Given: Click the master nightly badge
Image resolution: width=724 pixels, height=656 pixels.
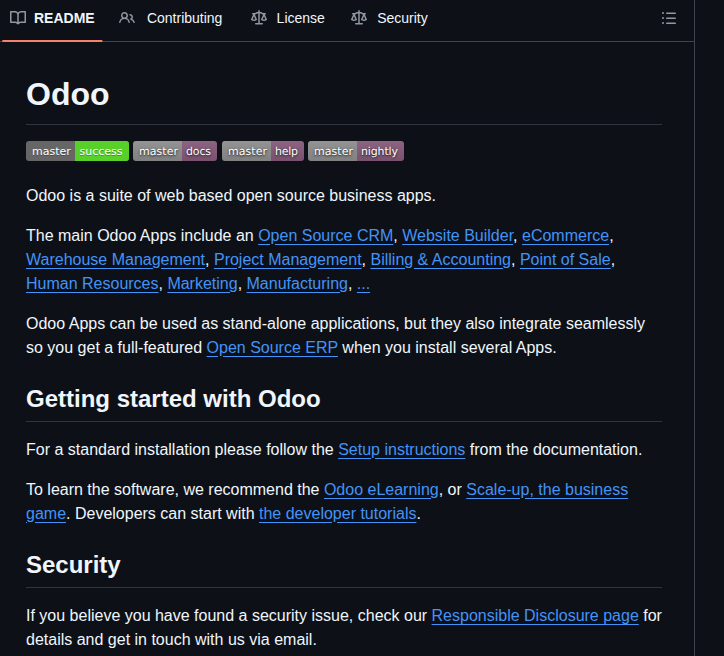Looking at the screenshot, I should [x=356, y=151].
